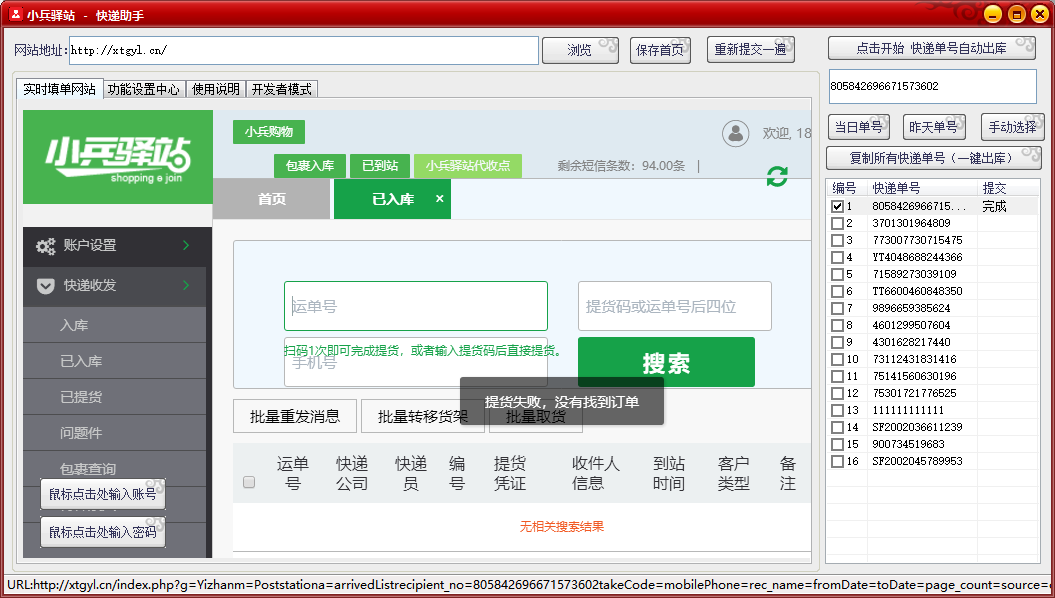1055x598 pixels.
Task: Click the 编号 column header in the right list
Action: click(847, 188)
